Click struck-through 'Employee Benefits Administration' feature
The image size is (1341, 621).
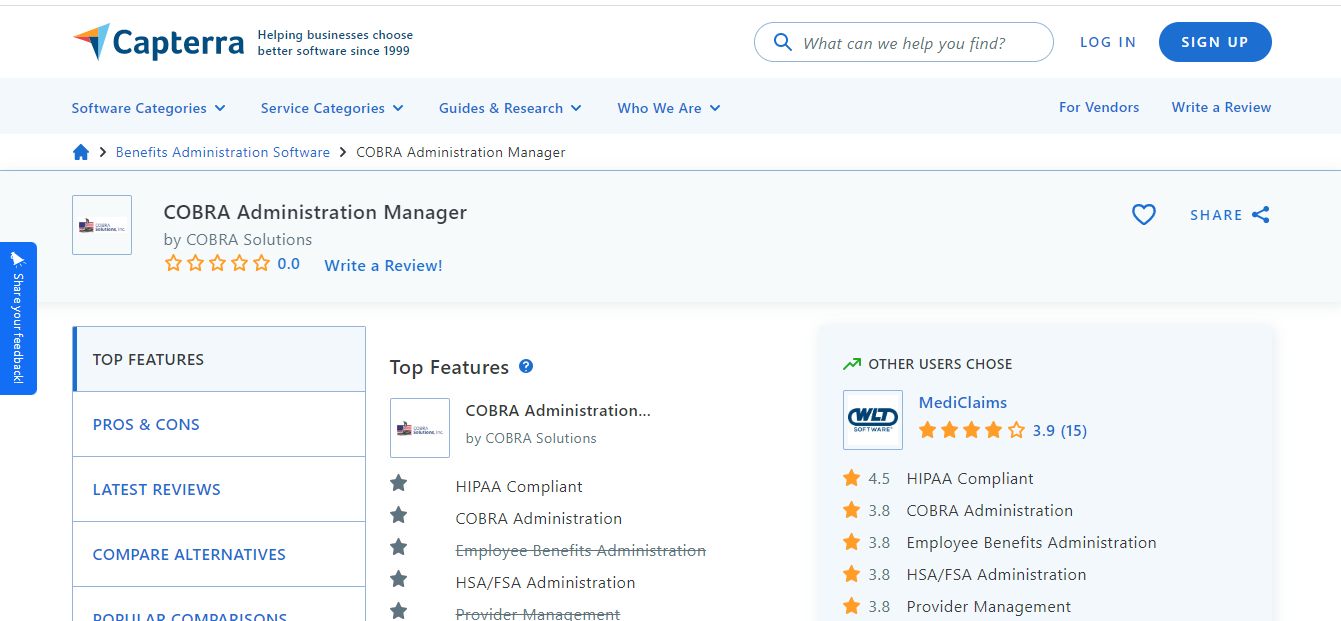point(581,550)
